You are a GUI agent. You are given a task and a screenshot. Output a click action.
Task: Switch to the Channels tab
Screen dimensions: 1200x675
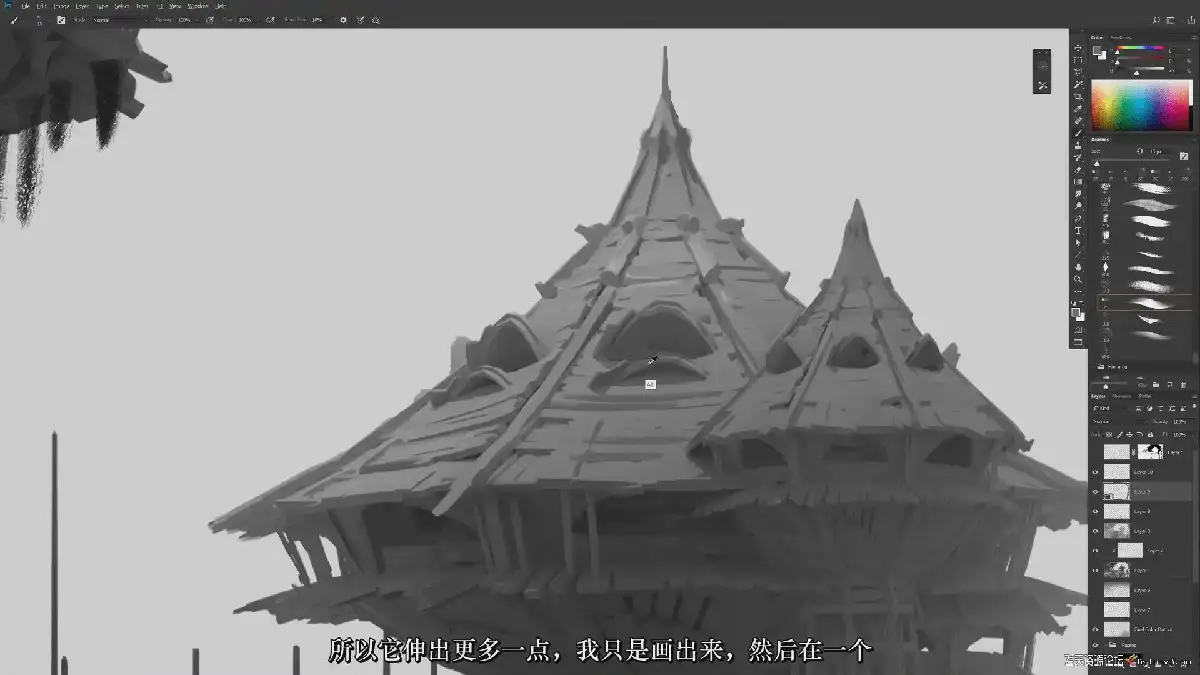pyautogui.click(x=1122, y=396)
